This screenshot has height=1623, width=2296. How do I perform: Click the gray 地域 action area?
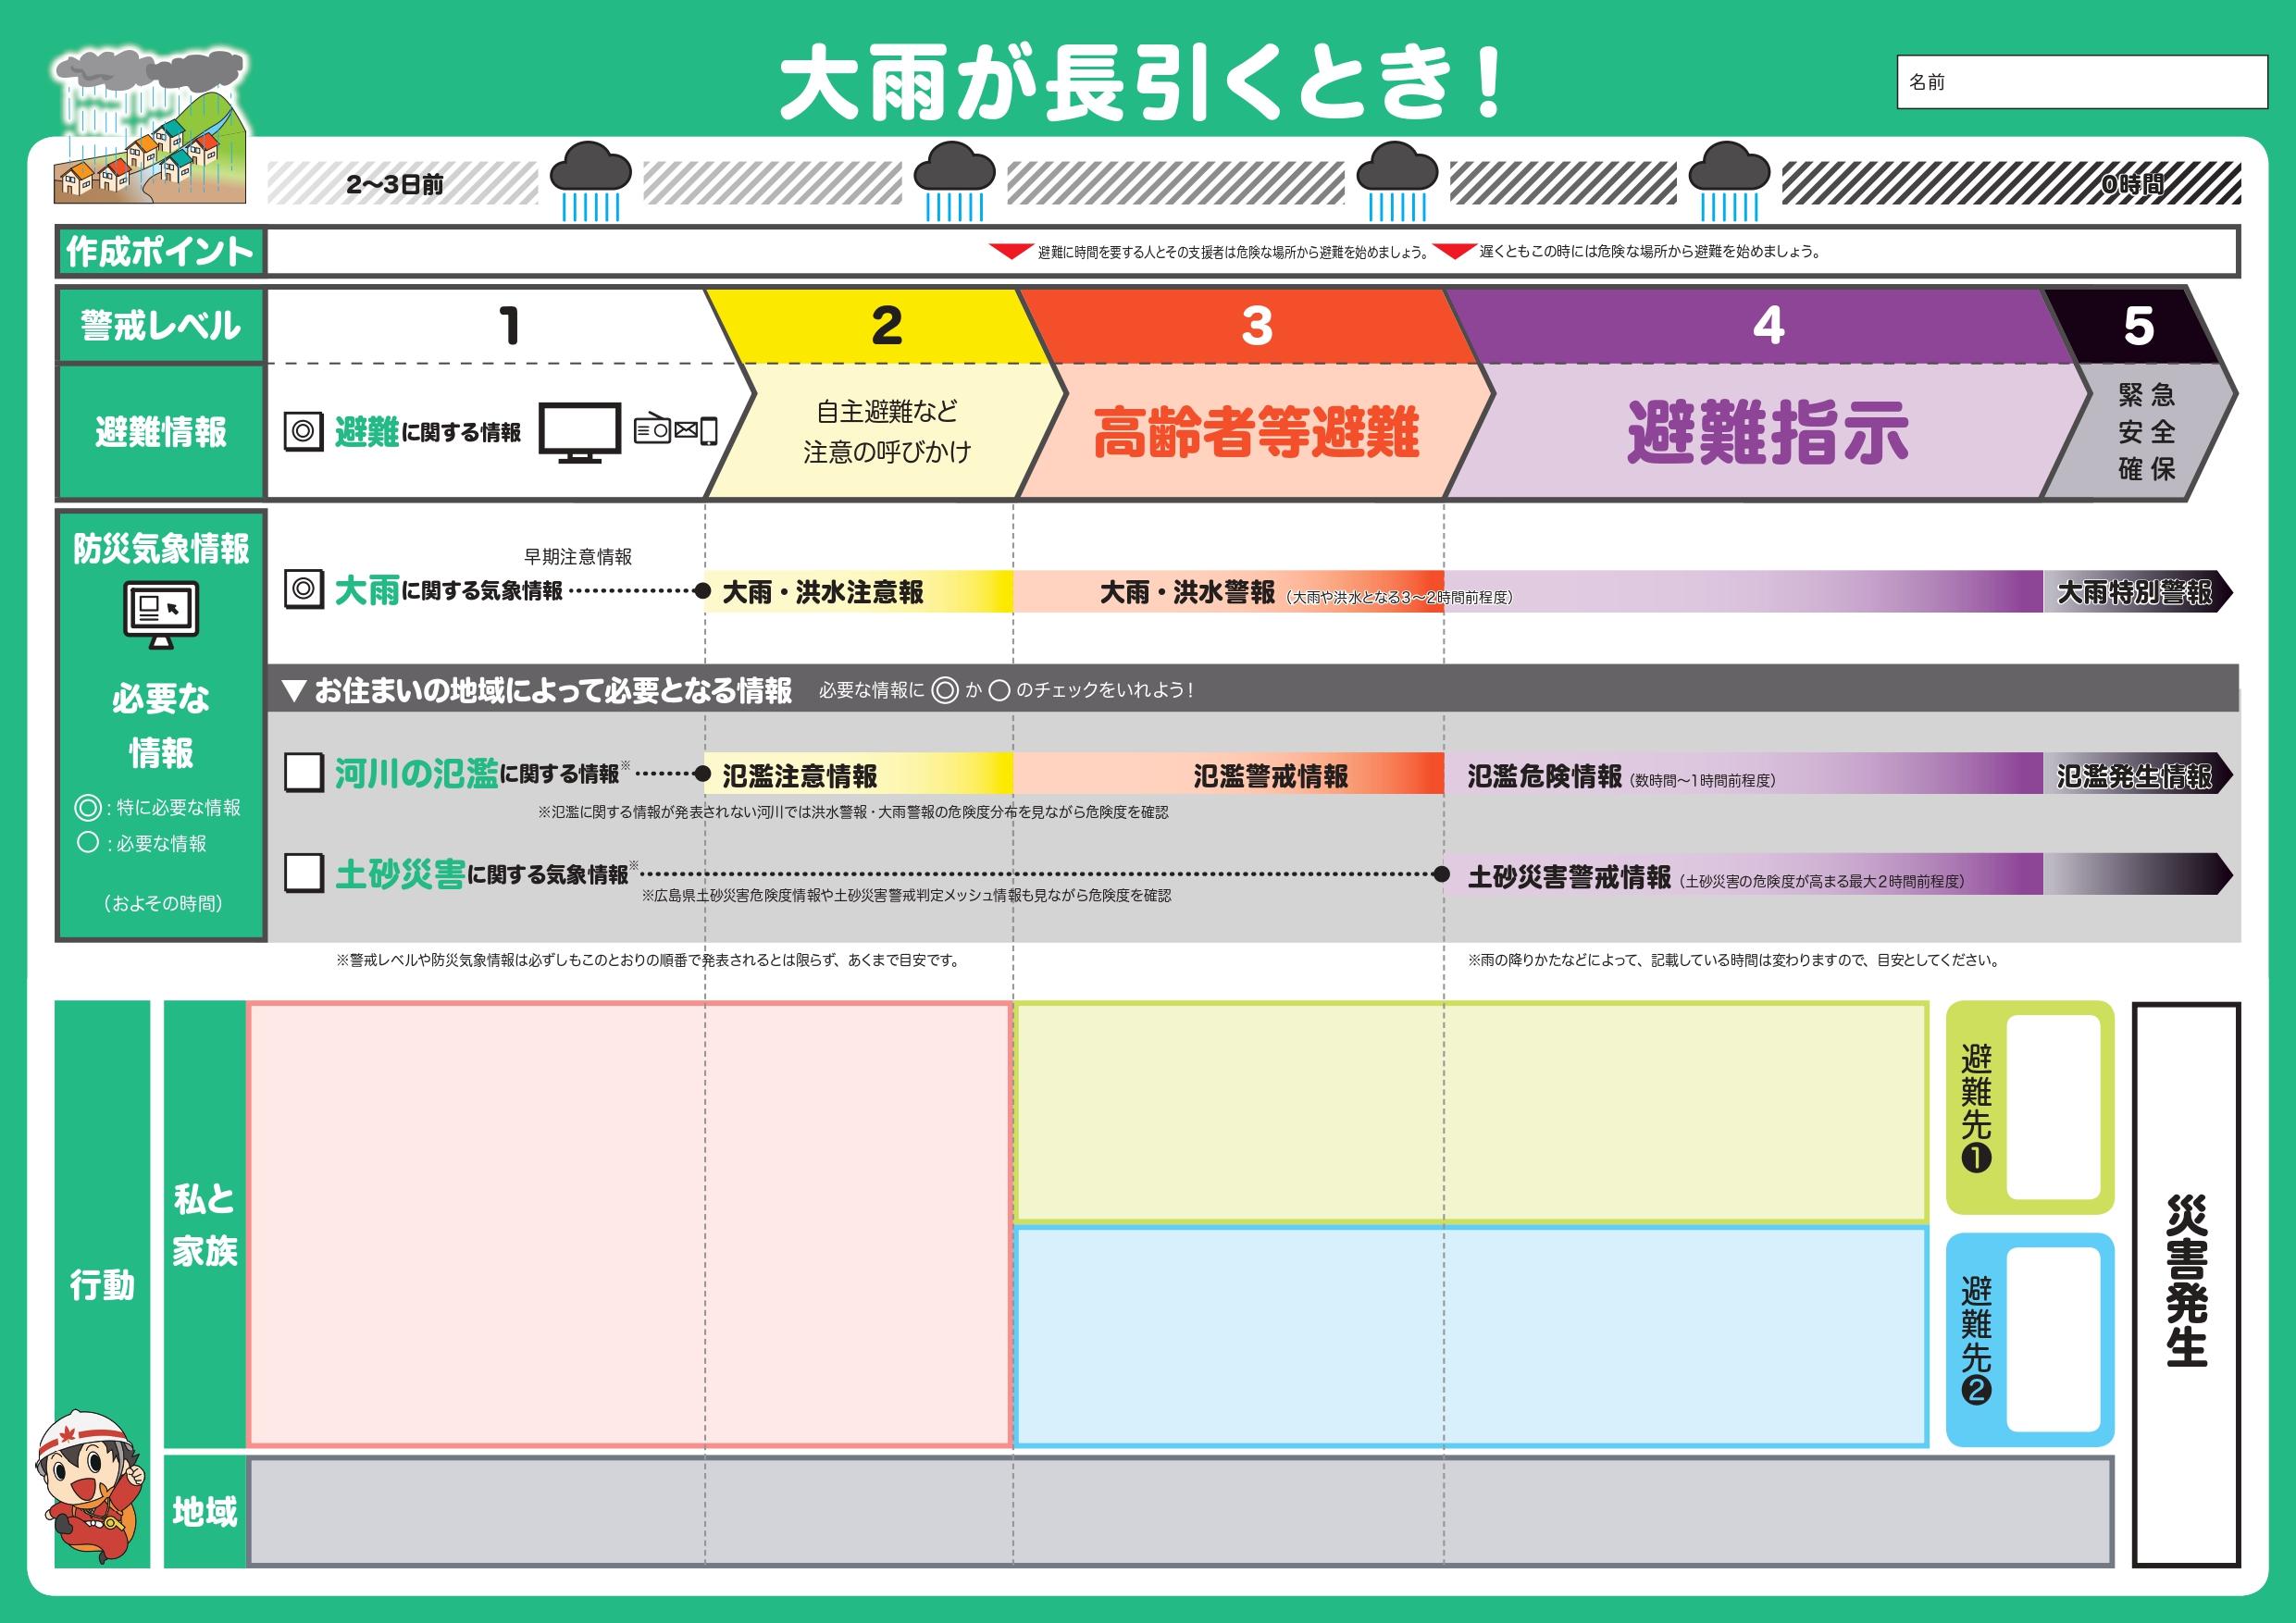pyautogui.click(x=1181, y=1511)
